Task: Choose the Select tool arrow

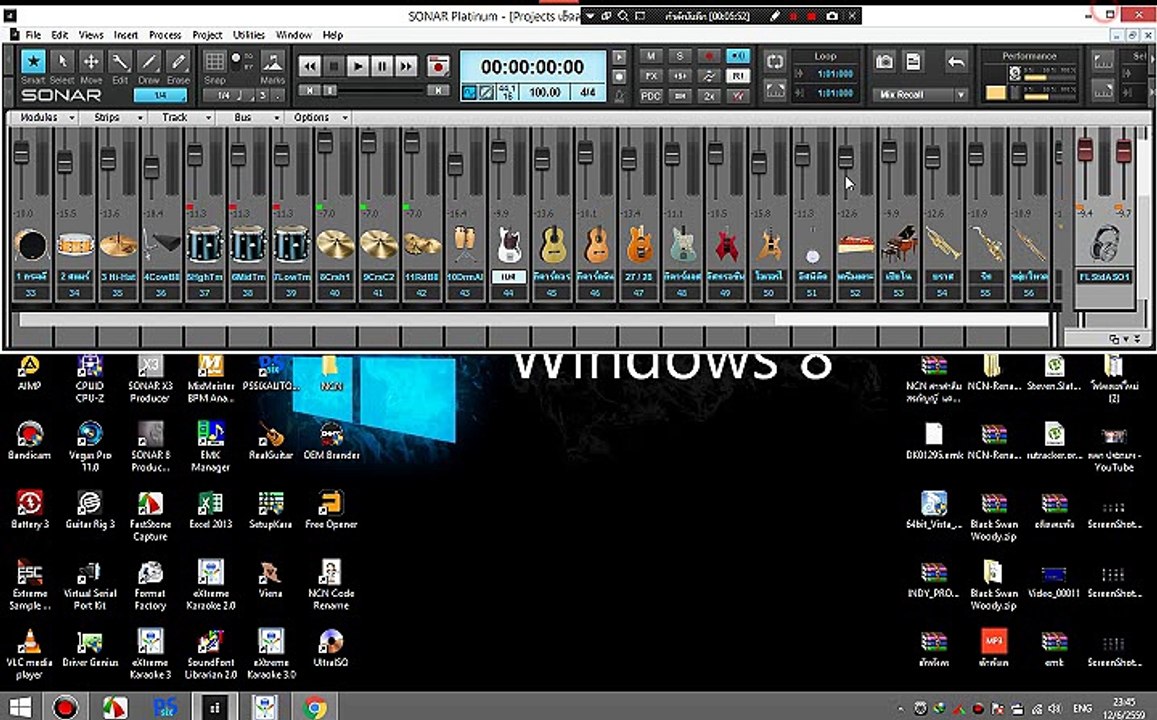Action: pyautogui.click(x=62, y=62)
